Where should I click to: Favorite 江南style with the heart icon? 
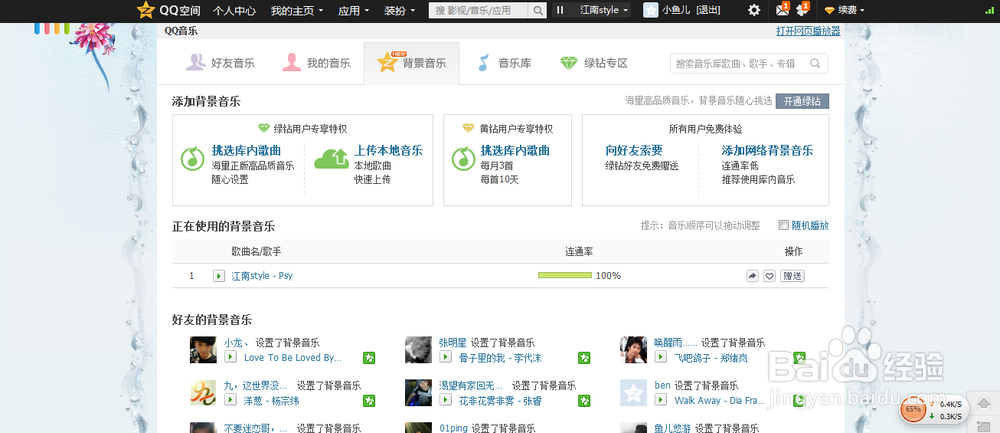(769, 275)
